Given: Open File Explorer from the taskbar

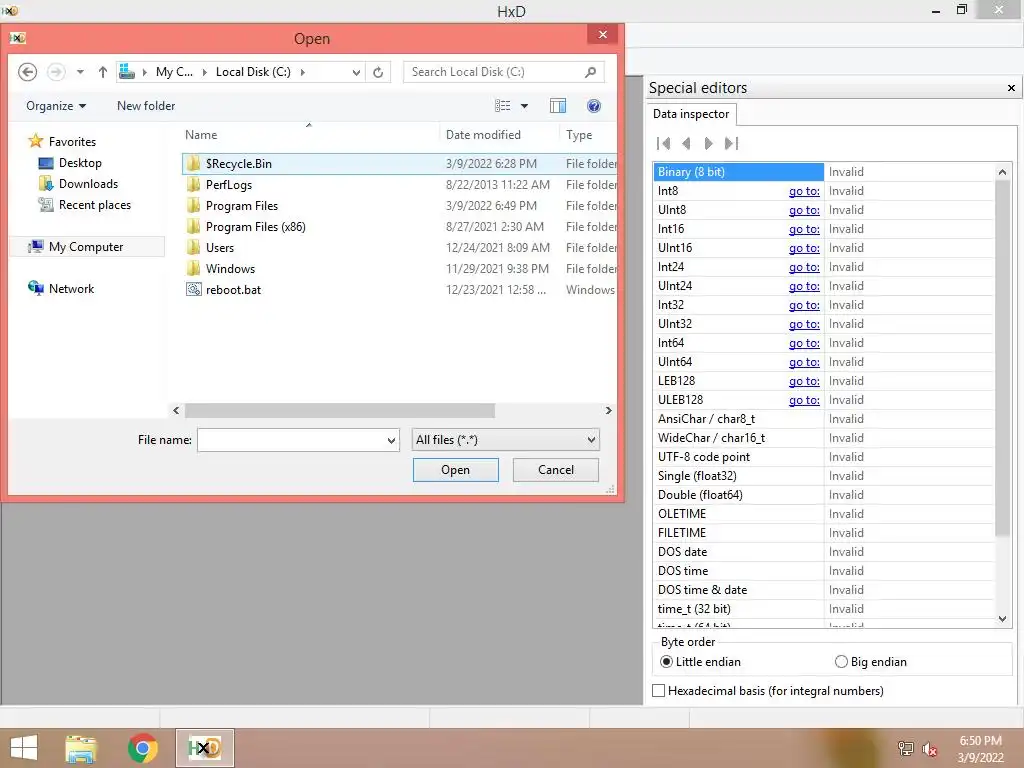Looking at the screenshot, I should coord(81,748).
